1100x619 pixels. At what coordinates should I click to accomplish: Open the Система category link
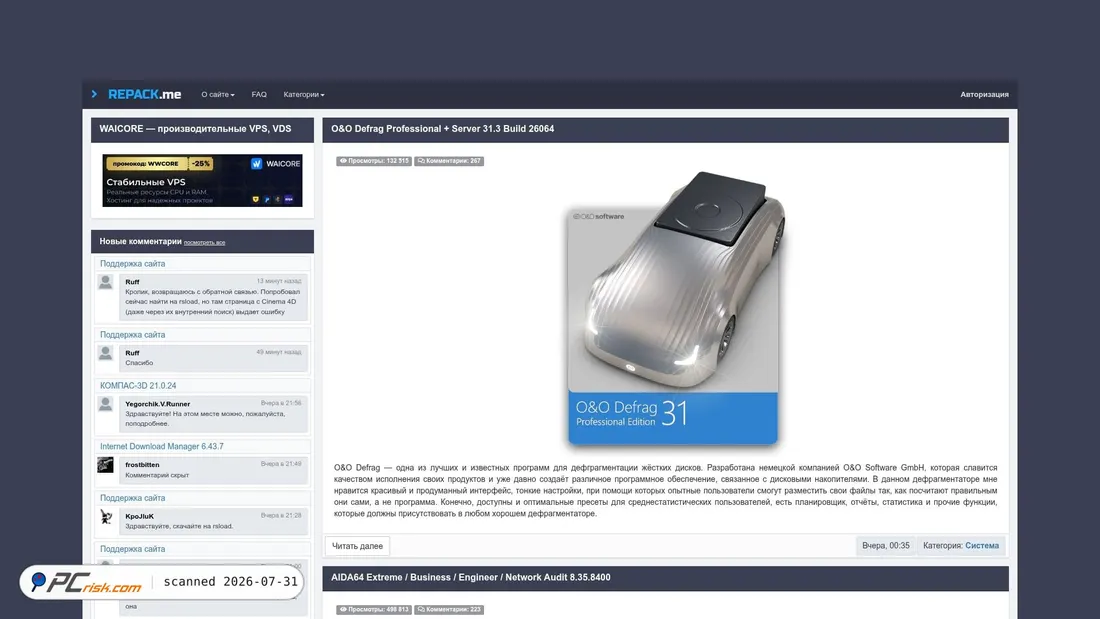coord(982,546)
